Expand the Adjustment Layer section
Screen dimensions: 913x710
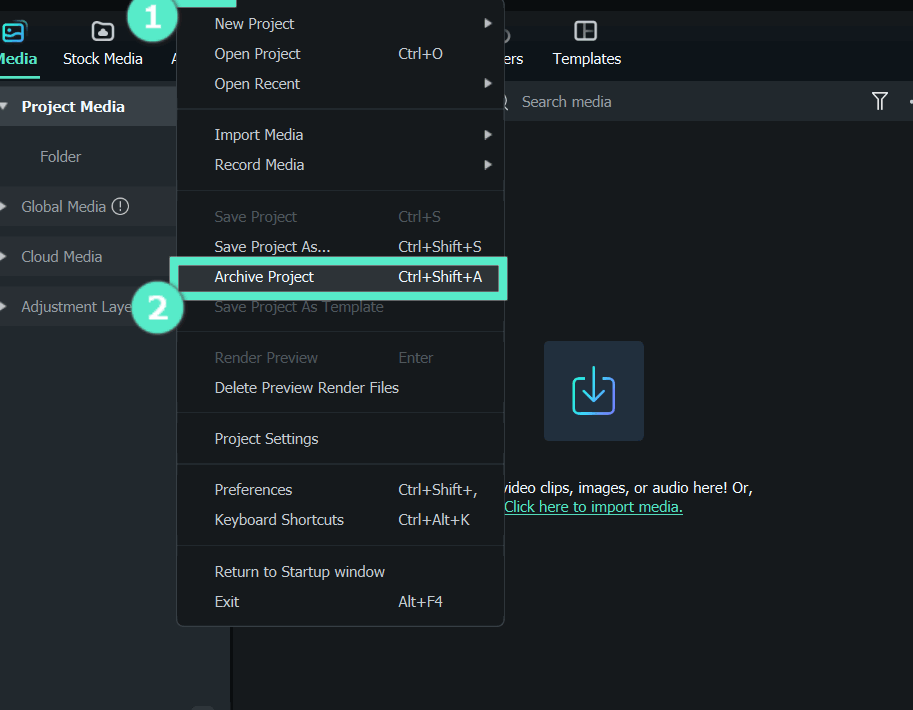(3, 306)
